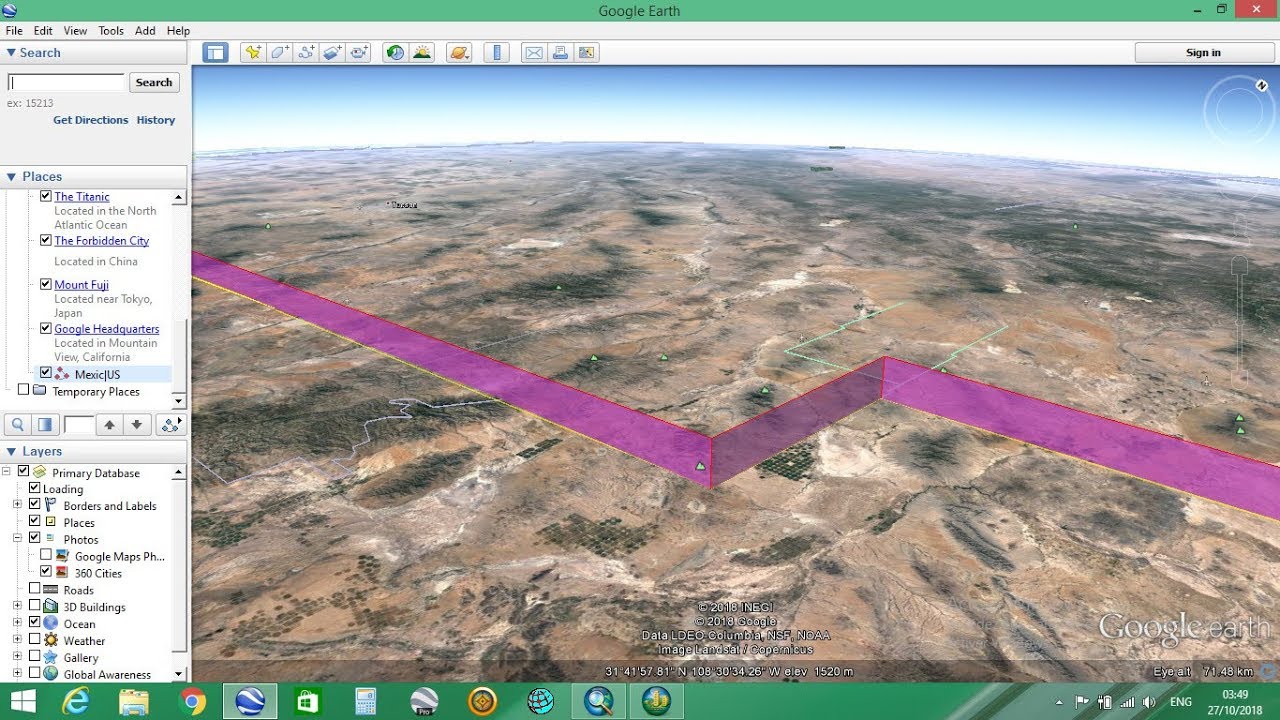The height and width of the screenshot is (720, 1280).
Task: Click into the search input field
Action: (x=67, y=83)
